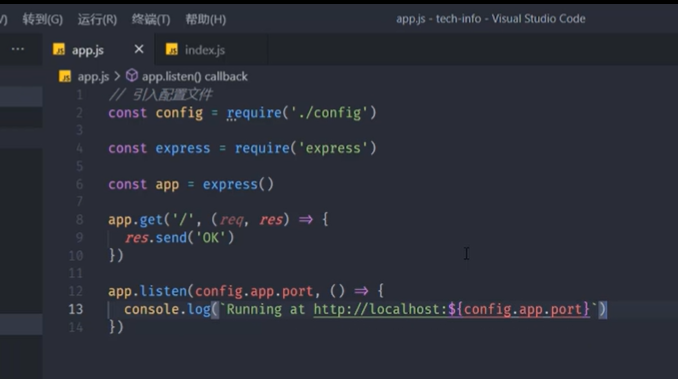This screenshot has height=379, width=678.
Task: Click line number 13 in the gutter
Action: [76, 309]
